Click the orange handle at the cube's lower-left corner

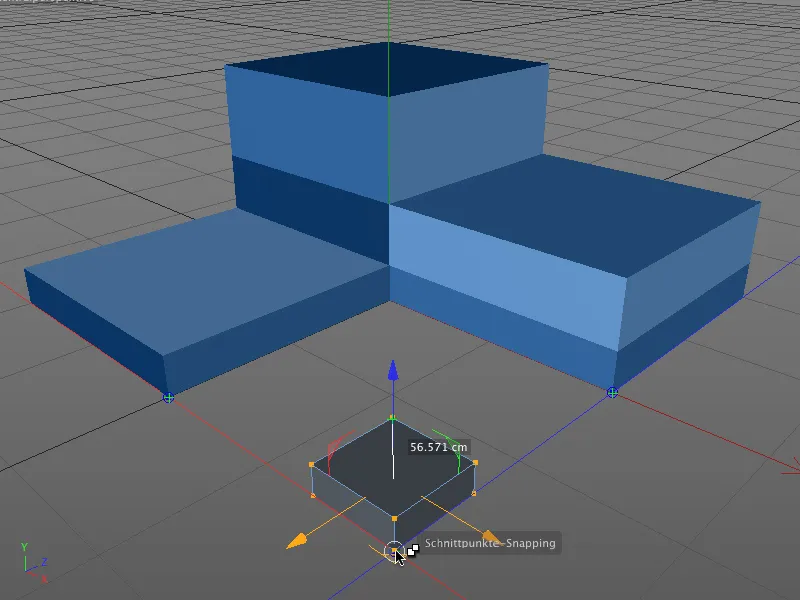coord(313,495)
